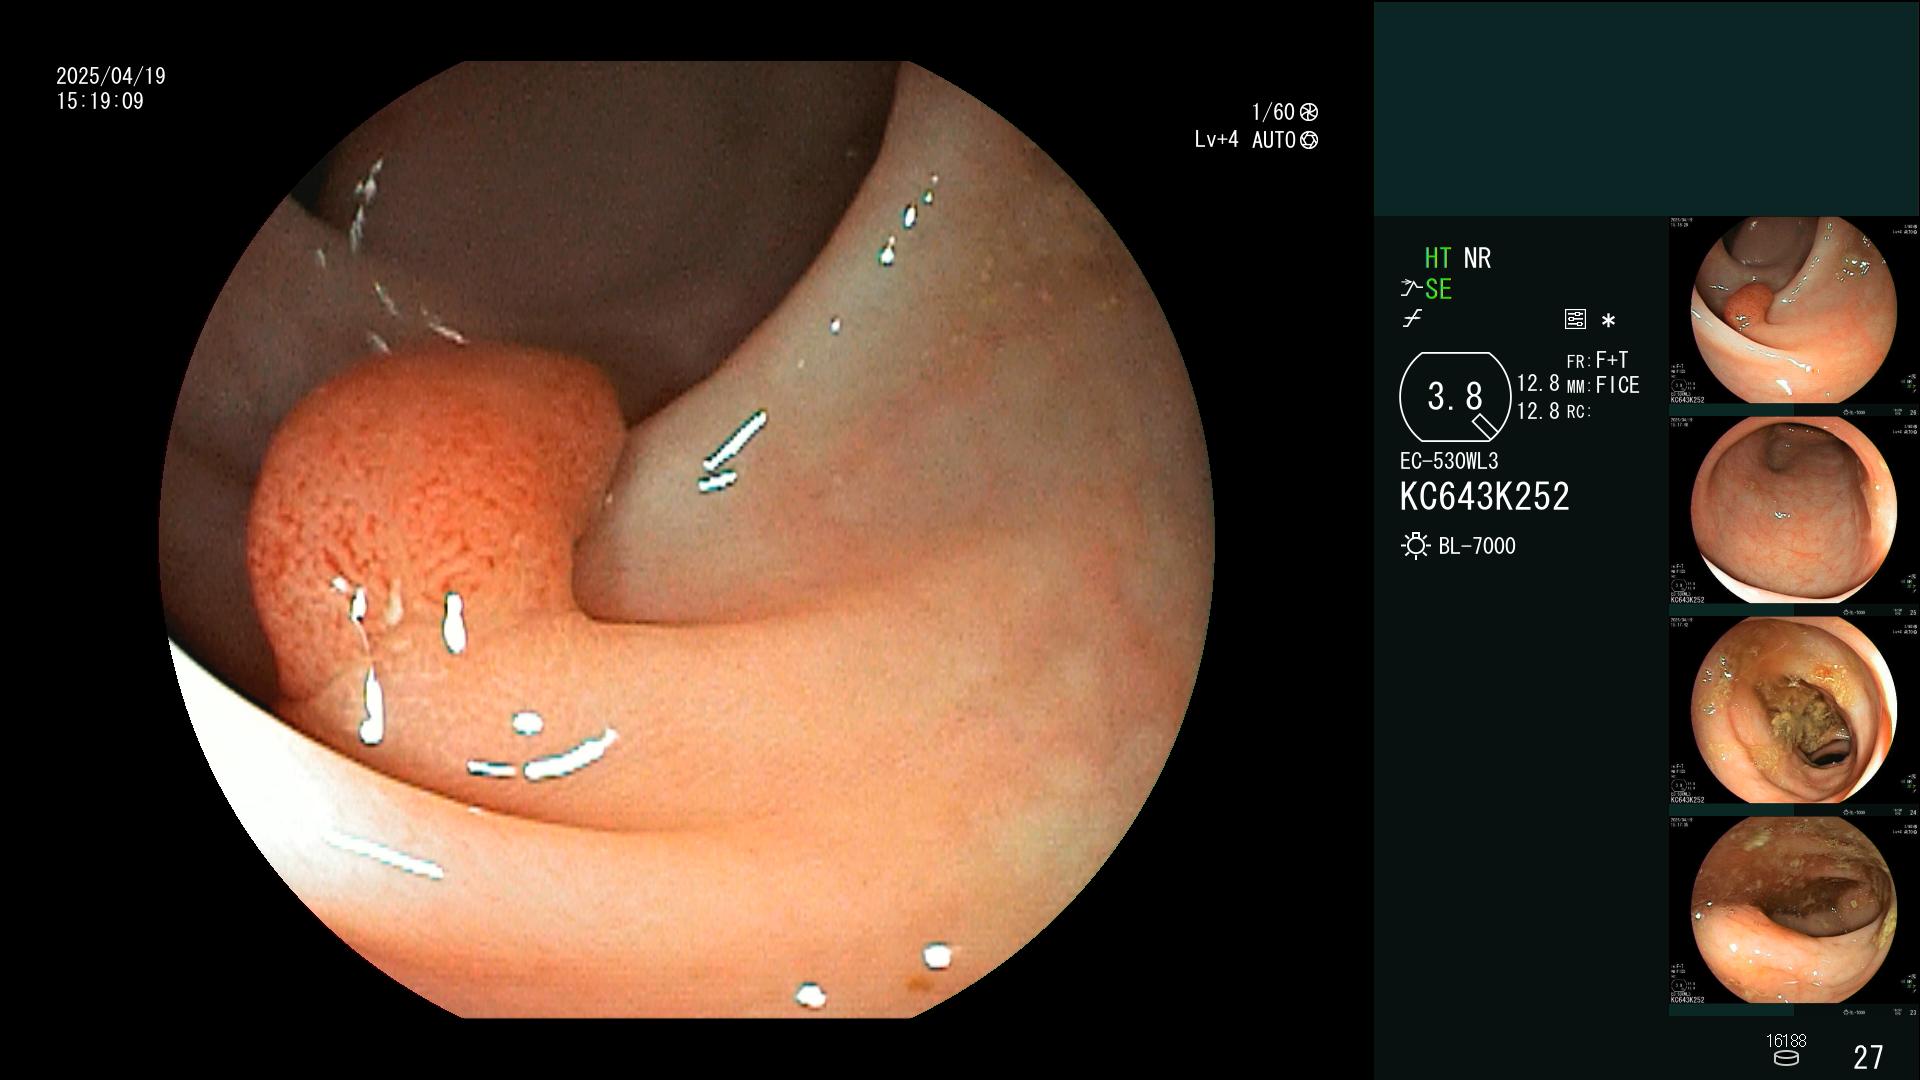Click the scope model EC-530WL3
Screen dimensions: 1920x1080
tap(1449, 462)
